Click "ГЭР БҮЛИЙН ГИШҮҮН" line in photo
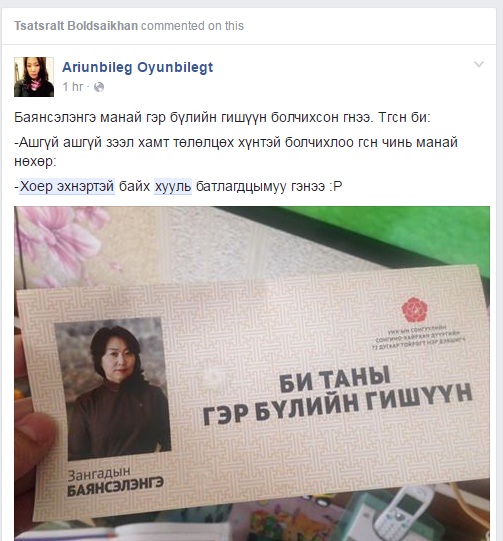This screenshot has width=503, height=541. tap(337, 405)
